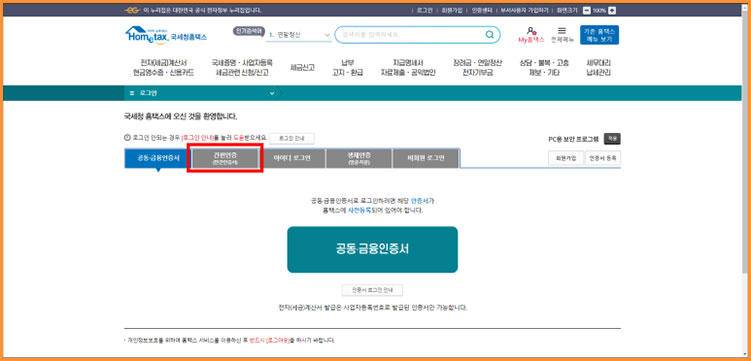Click the search magnifier icon

coord(489,34)
